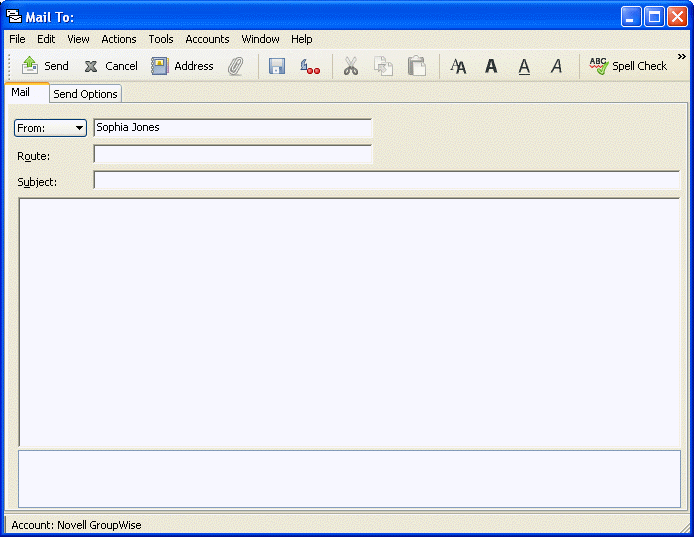Click the attachments pane below message body

click(349, 479)
